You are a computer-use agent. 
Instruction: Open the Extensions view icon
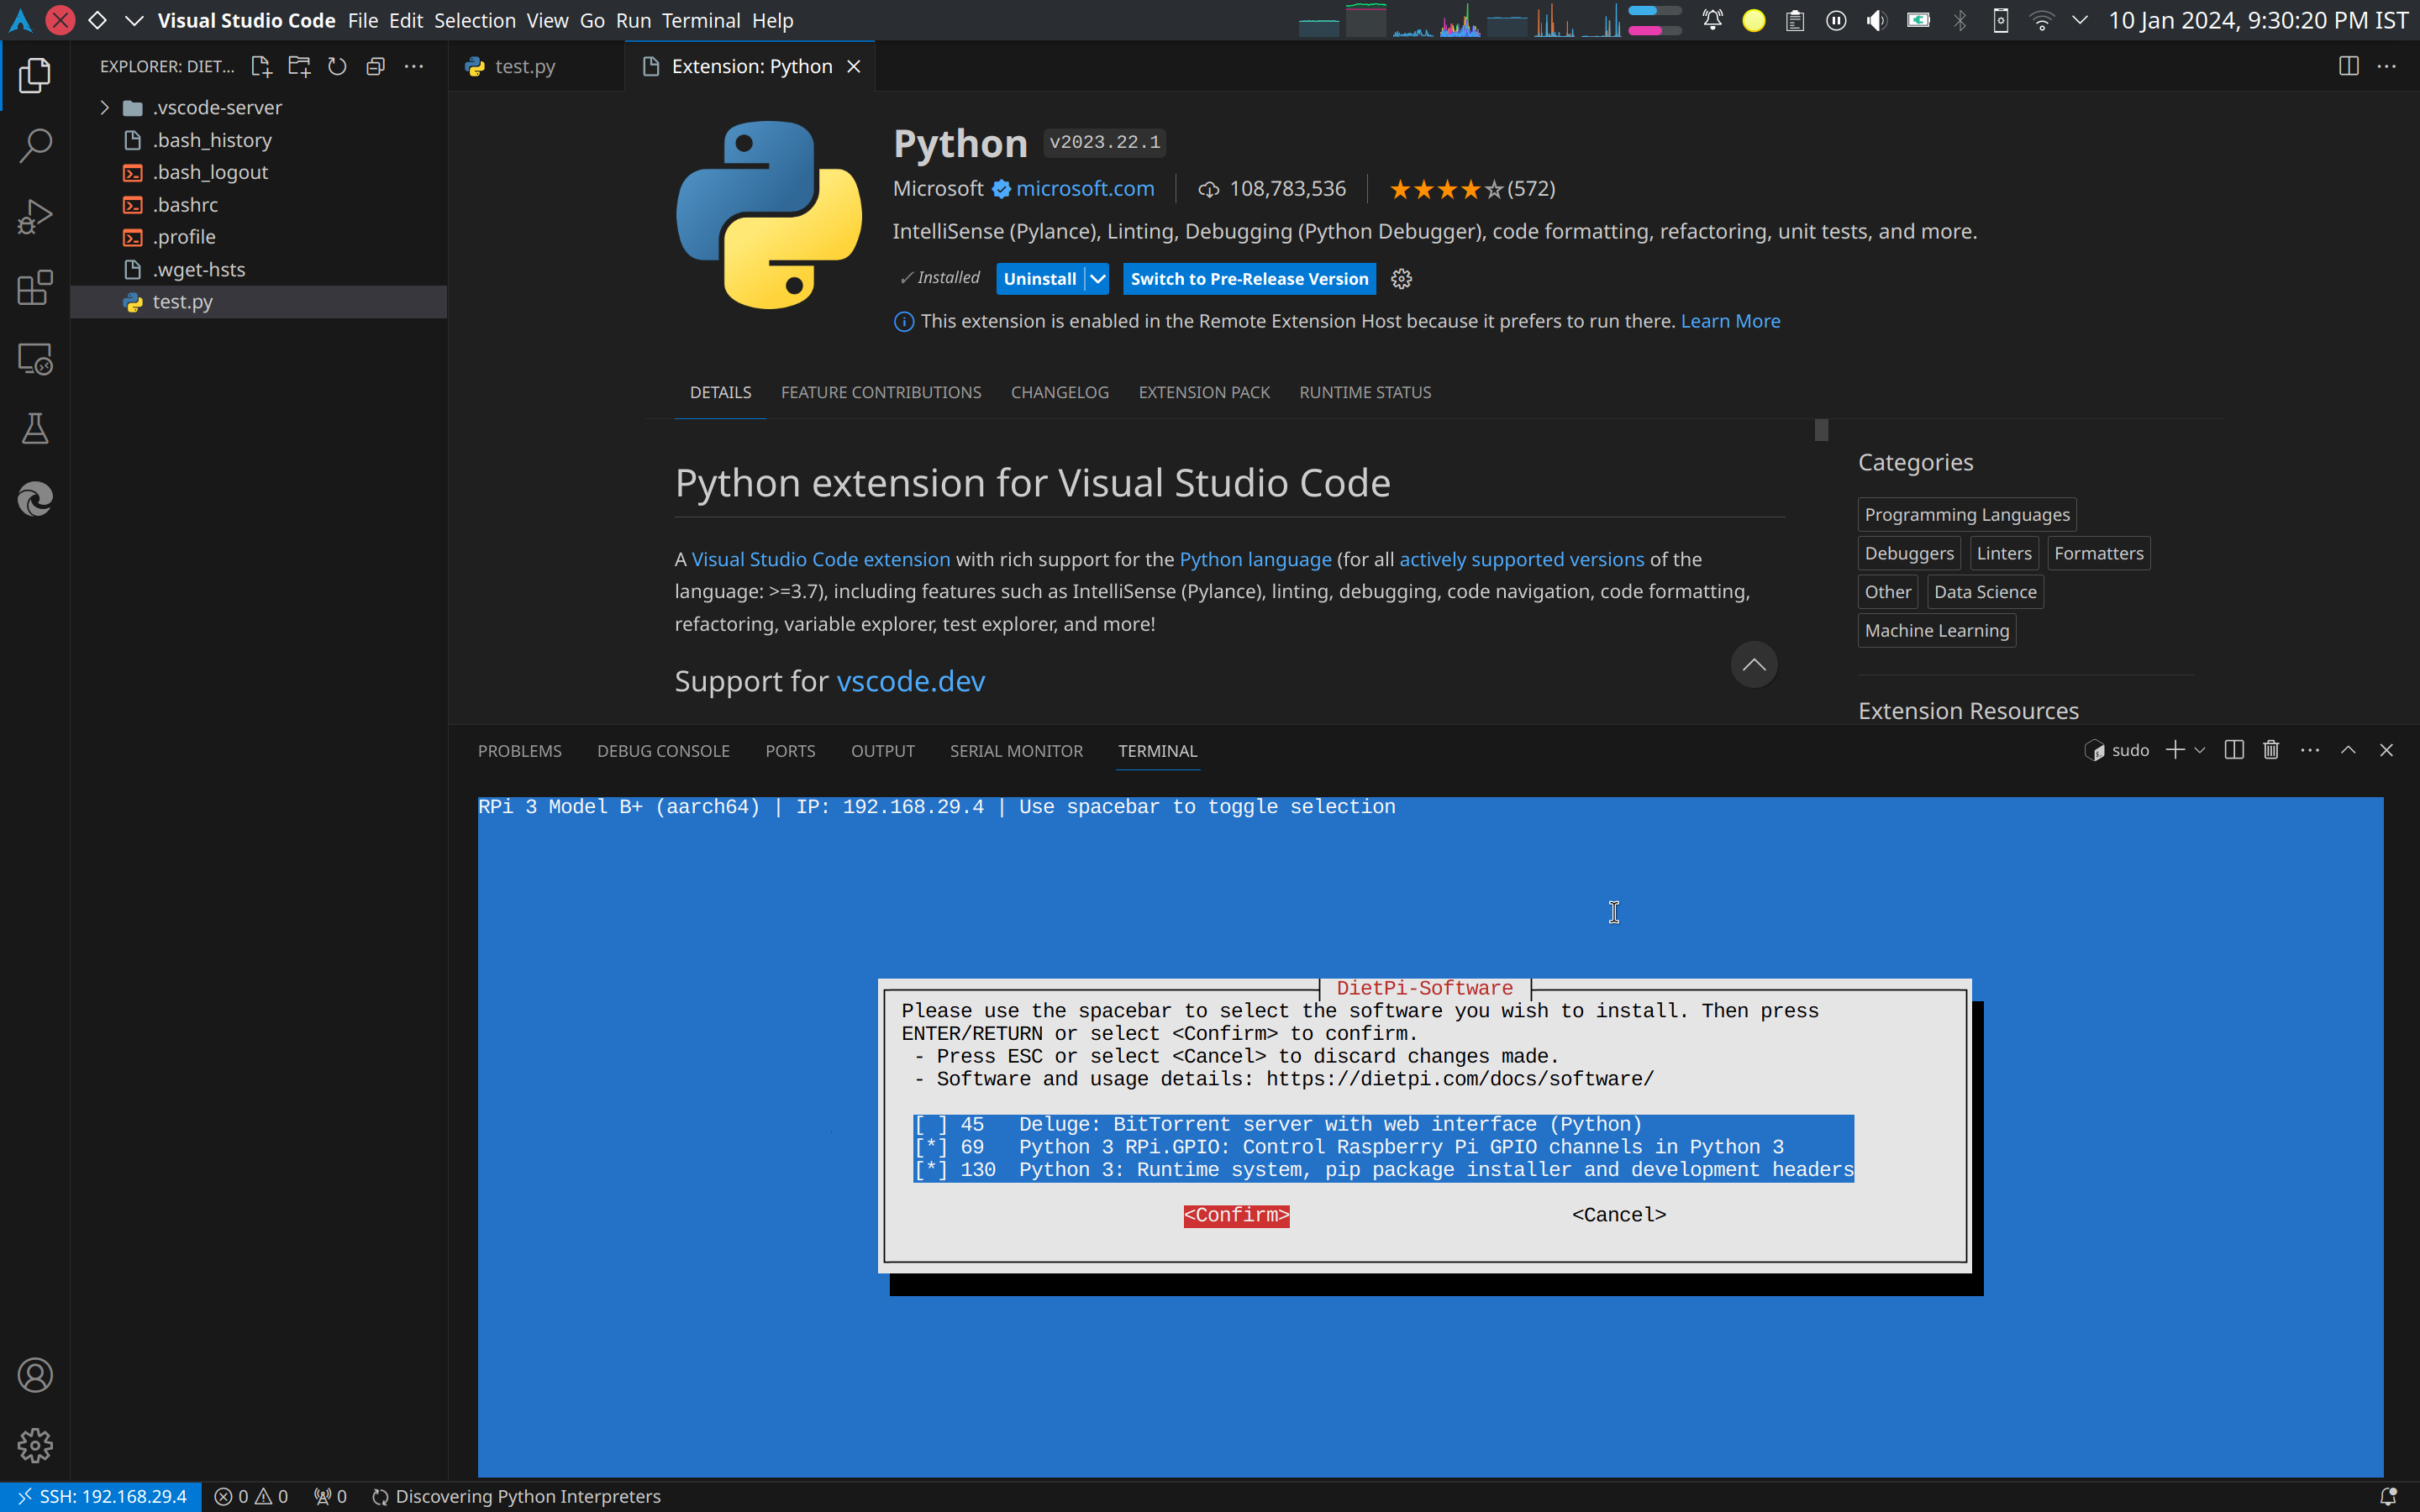tap(35, 288)
